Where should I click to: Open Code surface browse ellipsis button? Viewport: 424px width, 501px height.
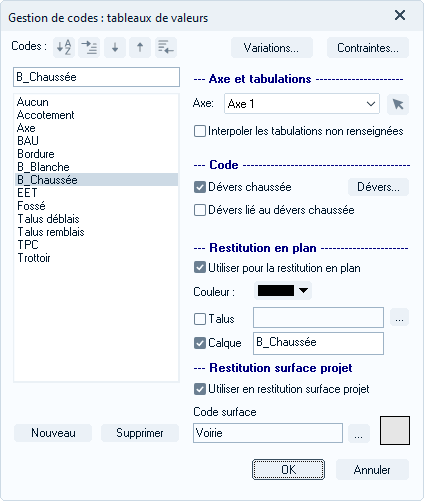click(x=359, y=433)
